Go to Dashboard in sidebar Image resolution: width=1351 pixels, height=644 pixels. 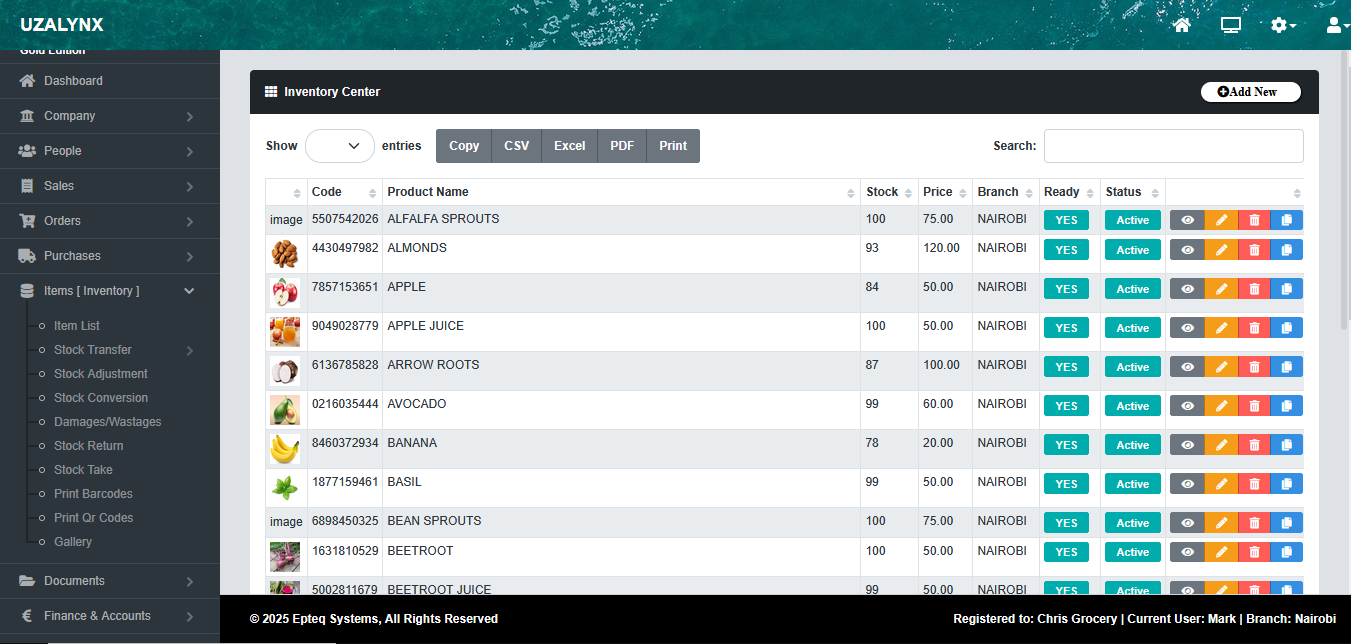(x=73, y=81)
